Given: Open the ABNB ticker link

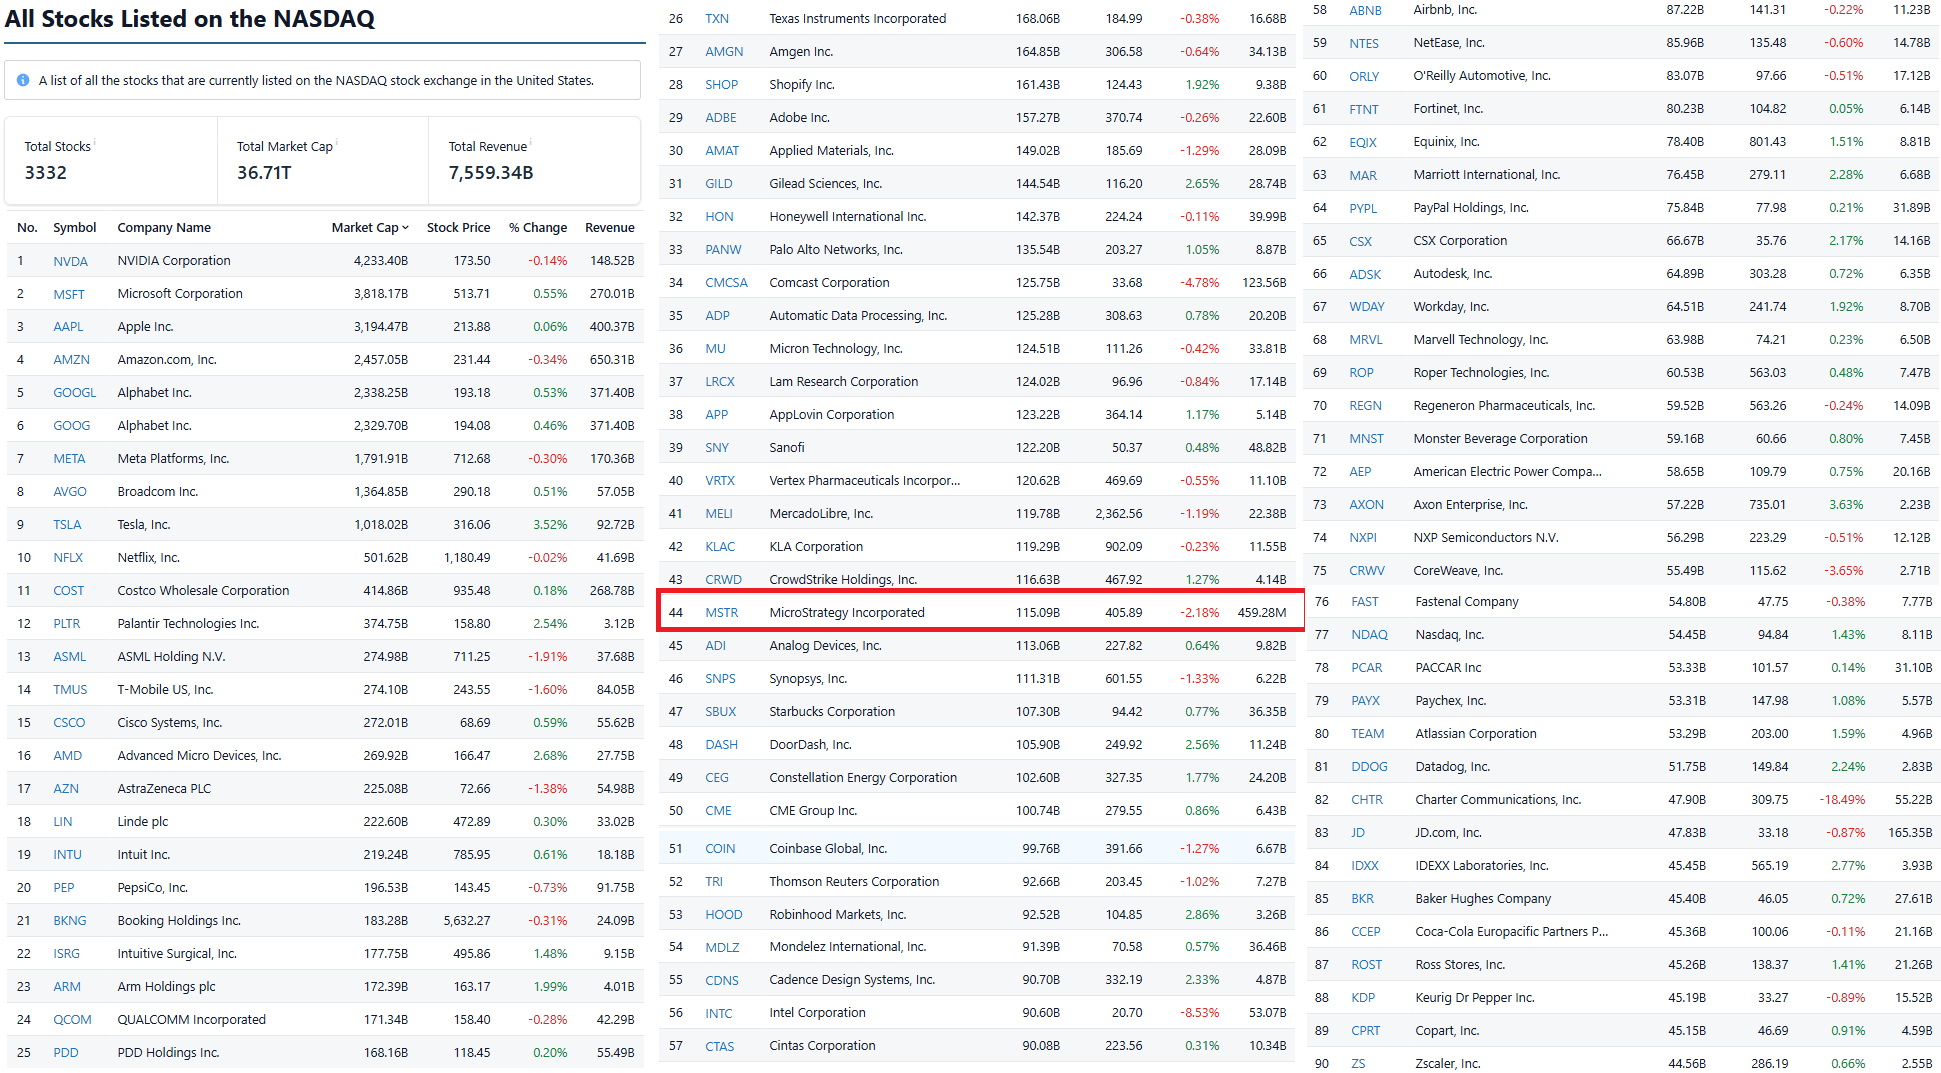Looking at the screenshot, I should [1366, 11].
